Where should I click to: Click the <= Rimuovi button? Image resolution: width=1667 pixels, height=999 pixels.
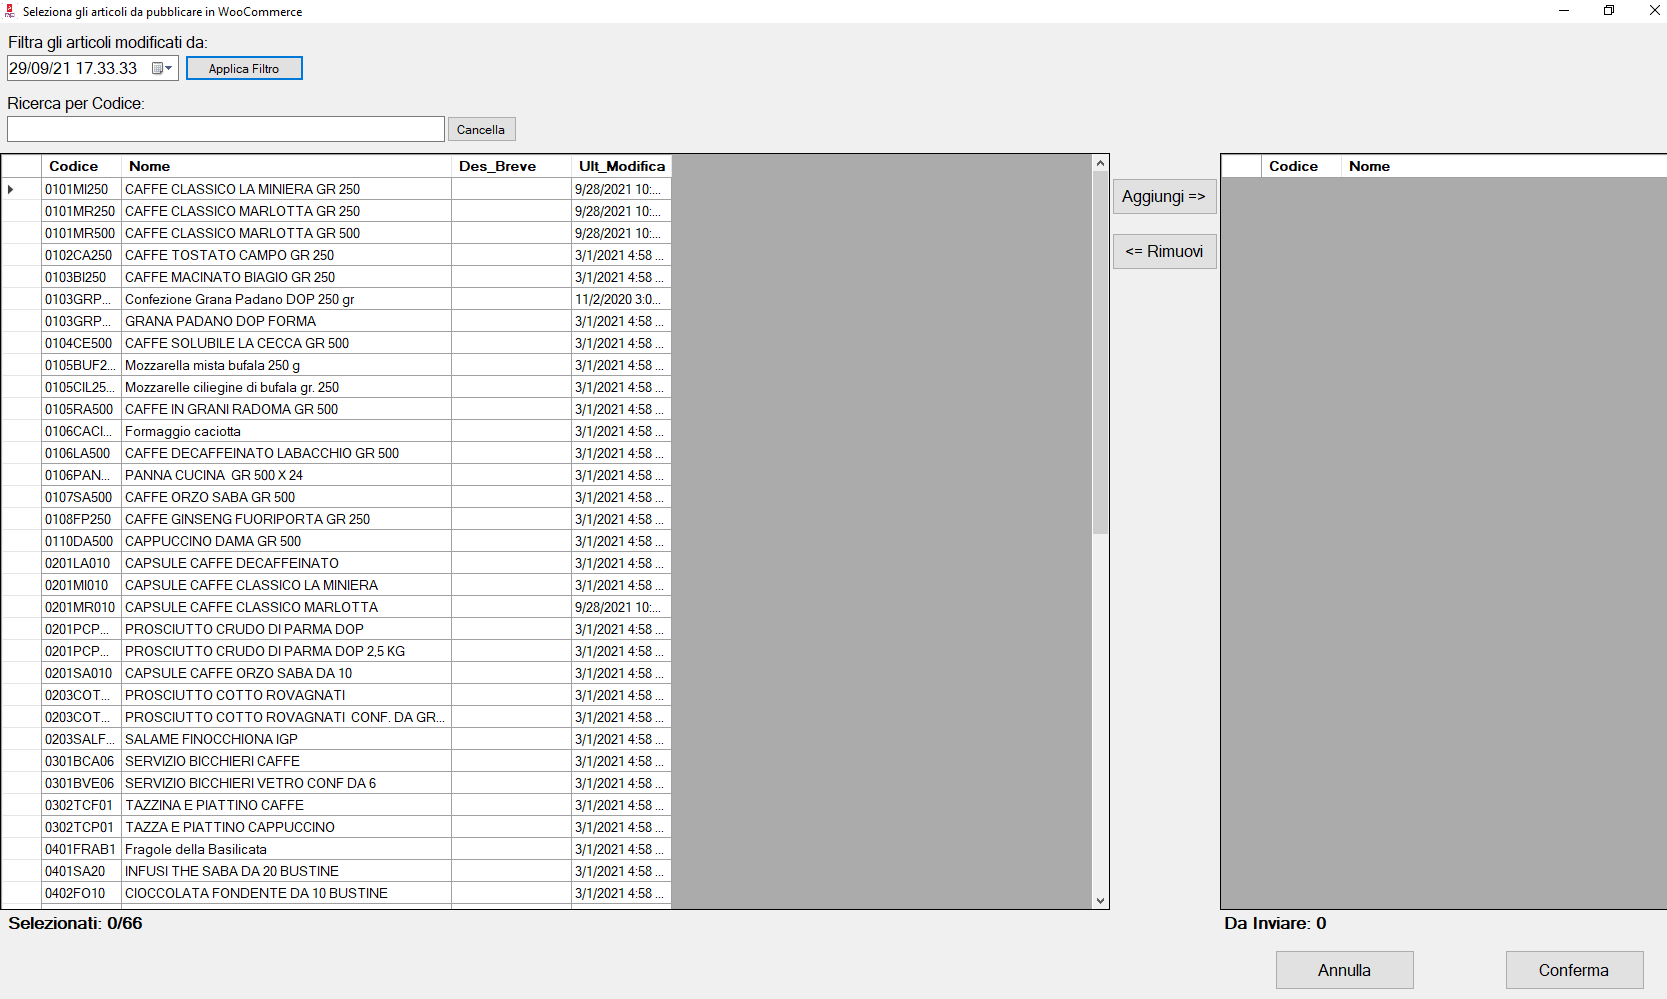tap(1164, 252)
